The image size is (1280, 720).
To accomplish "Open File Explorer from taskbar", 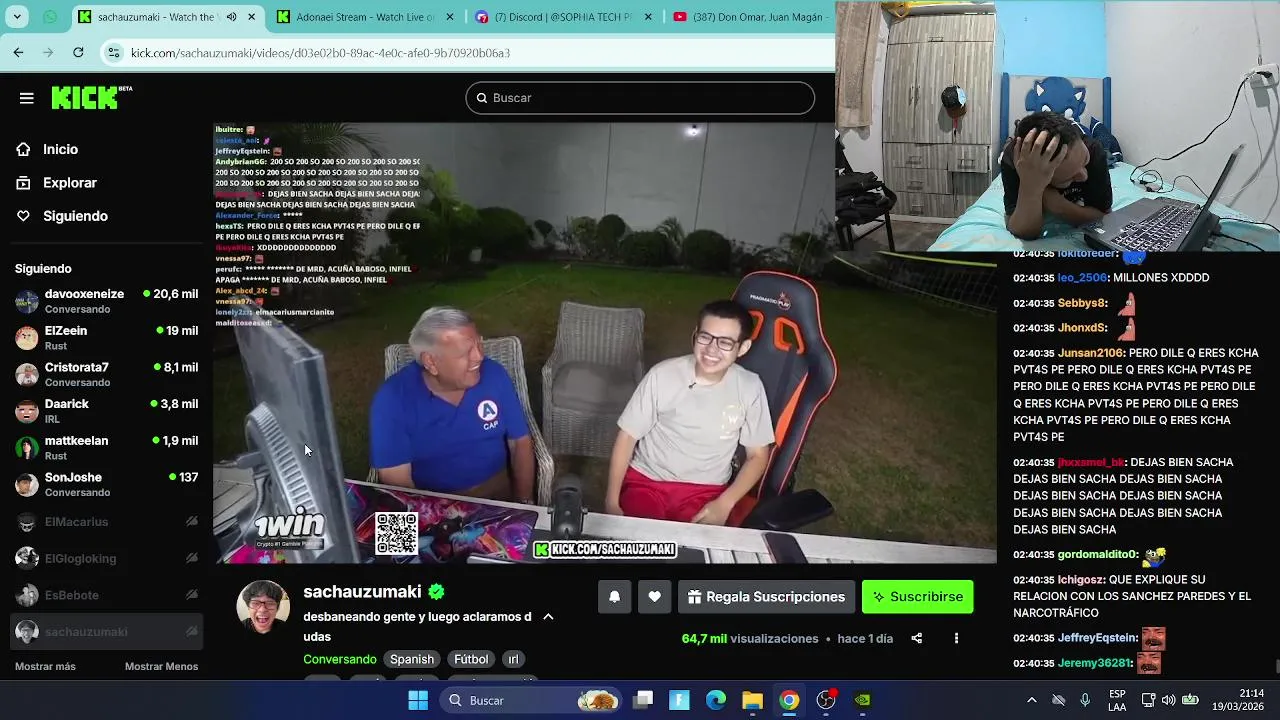I will coord(752,700).
